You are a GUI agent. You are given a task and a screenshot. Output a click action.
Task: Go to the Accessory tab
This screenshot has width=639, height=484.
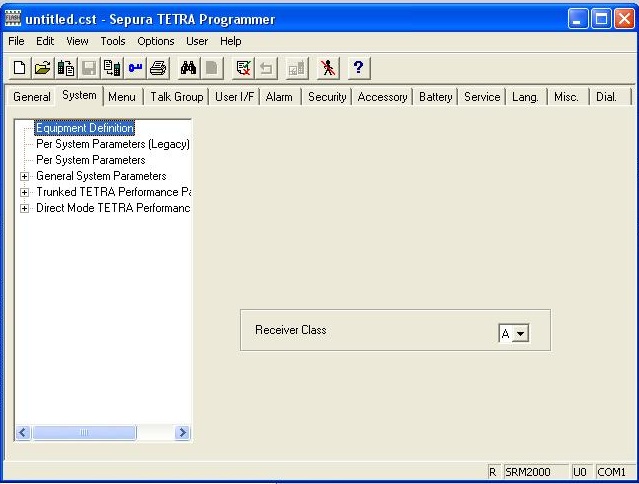click(382, 97)
